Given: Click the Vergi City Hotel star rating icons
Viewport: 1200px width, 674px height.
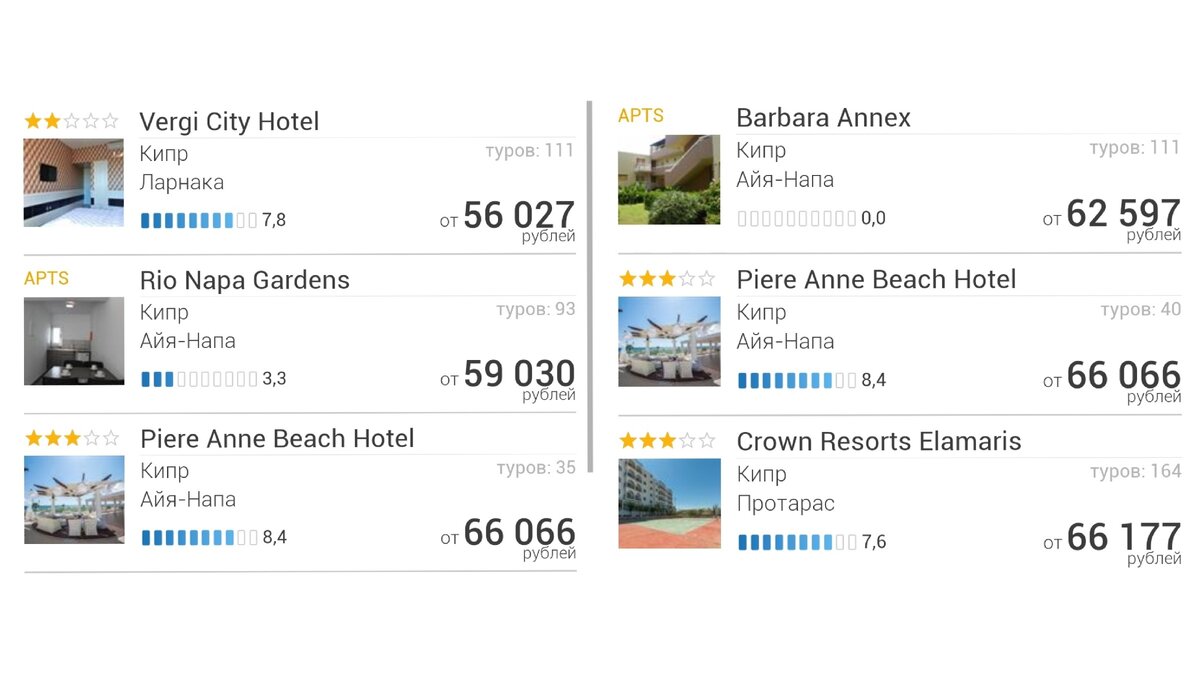Looking at the screenshot, I should click(71, 121).
